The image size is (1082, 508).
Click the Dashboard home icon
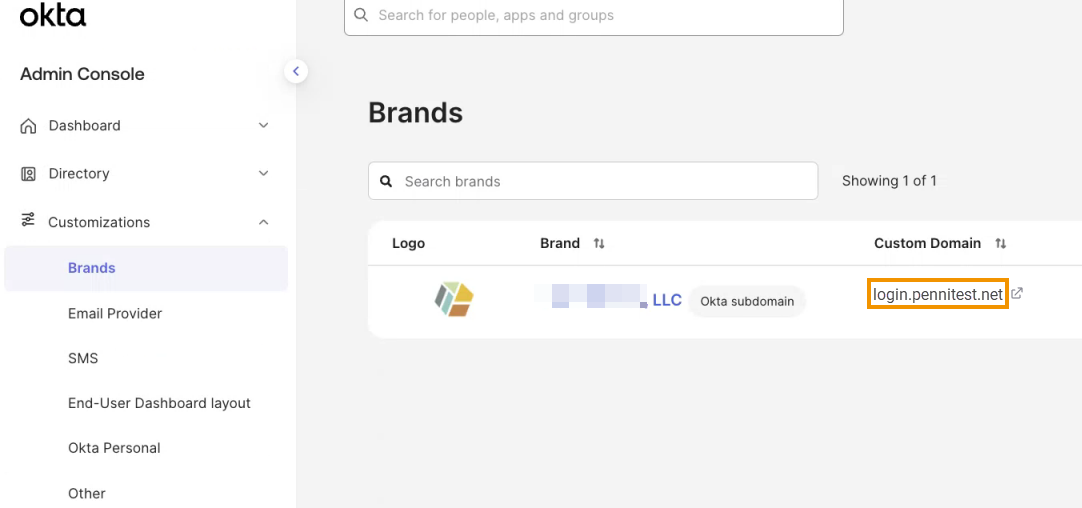(28, 126)
